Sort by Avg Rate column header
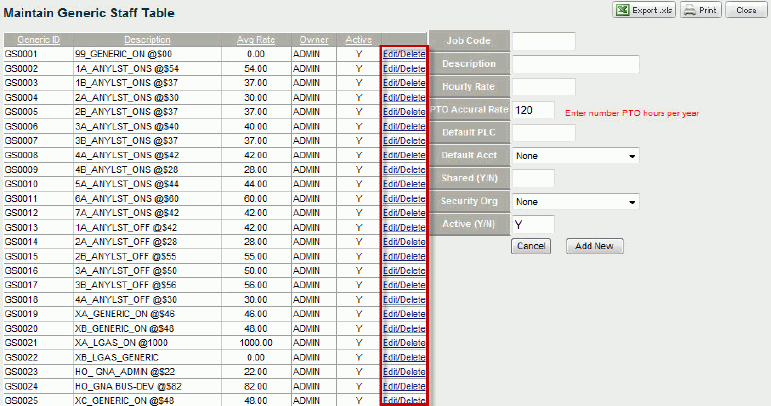The height and width of the screenshot is (406, 771). pos(255,40)
